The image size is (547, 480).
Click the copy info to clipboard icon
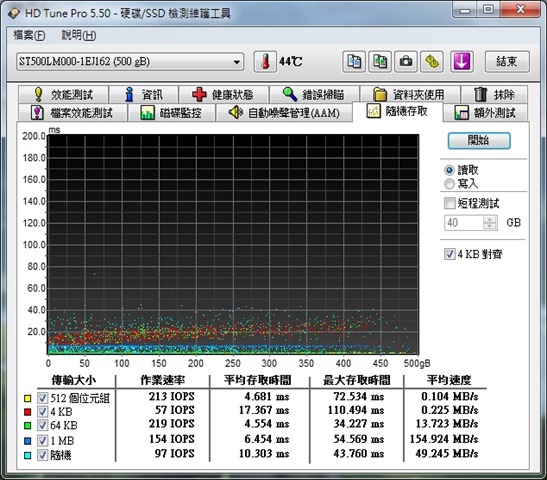[354, 62]
